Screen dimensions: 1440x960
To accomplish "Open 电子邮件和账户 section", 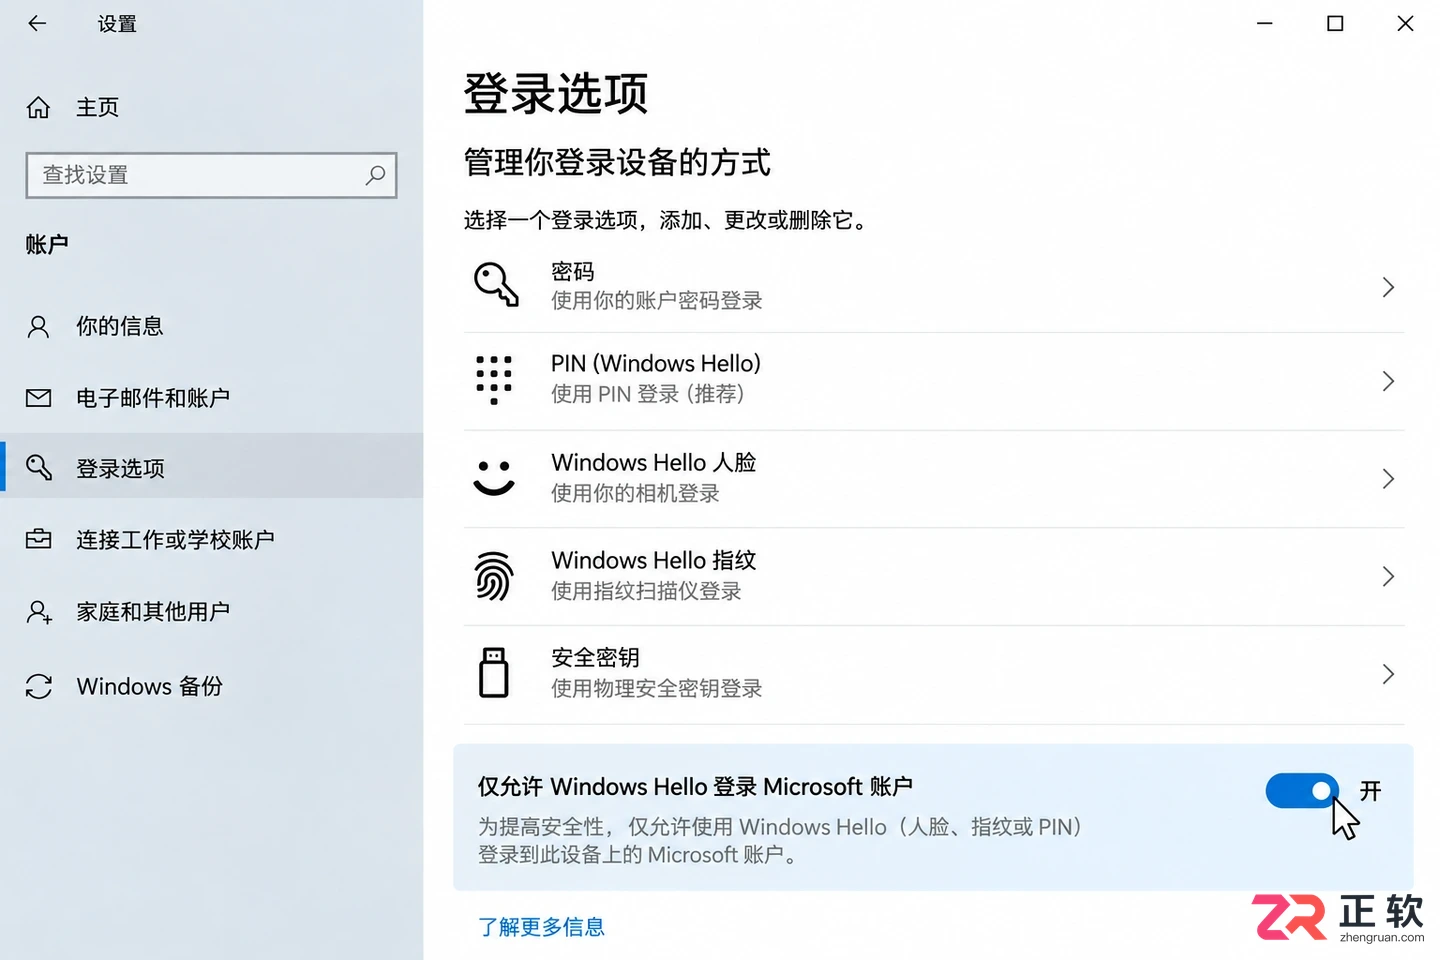I will [x=153, y=398].
